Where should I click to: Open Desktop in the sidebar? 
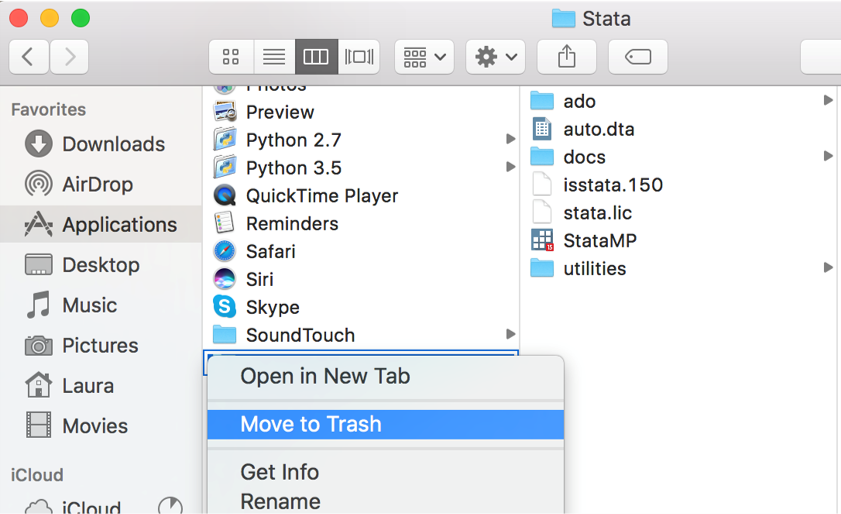click(101, 265)
